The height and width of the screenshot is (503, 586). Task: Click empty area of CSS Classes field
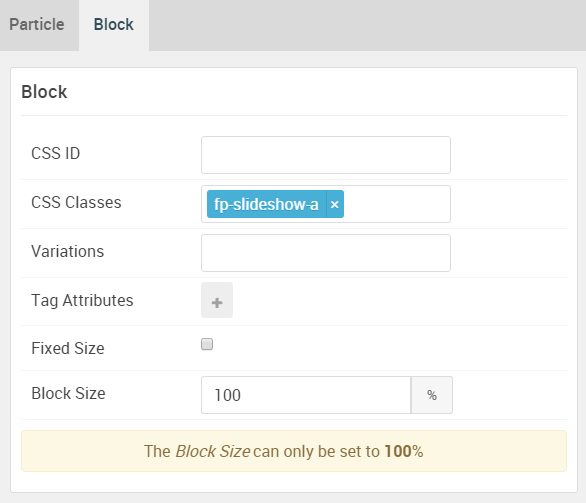tap(396, 204)
